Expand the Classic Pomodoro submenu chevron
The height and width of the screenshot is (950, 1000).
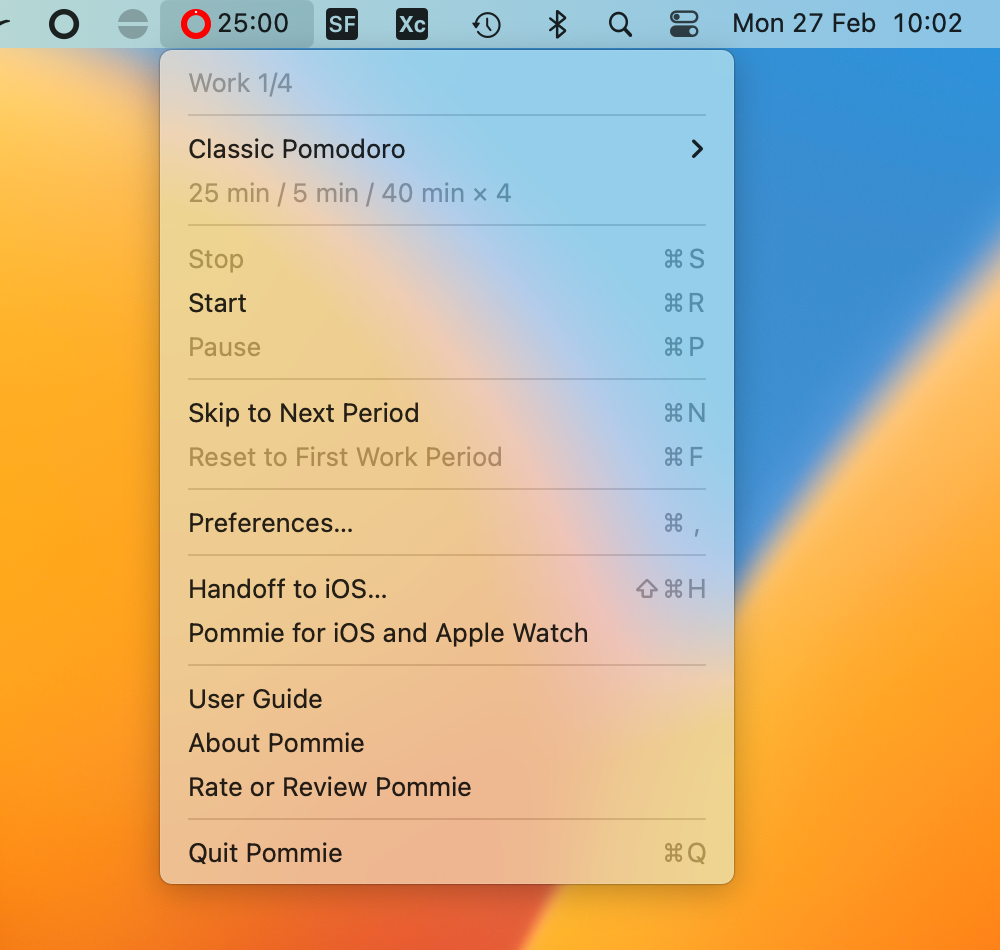(697, 149)
